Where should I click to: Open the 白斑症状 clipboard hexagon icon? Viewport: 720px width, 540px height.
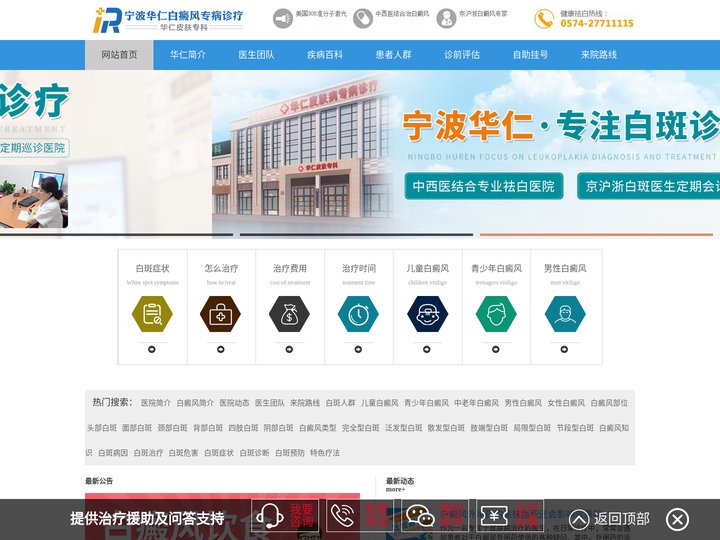point(152,314)
